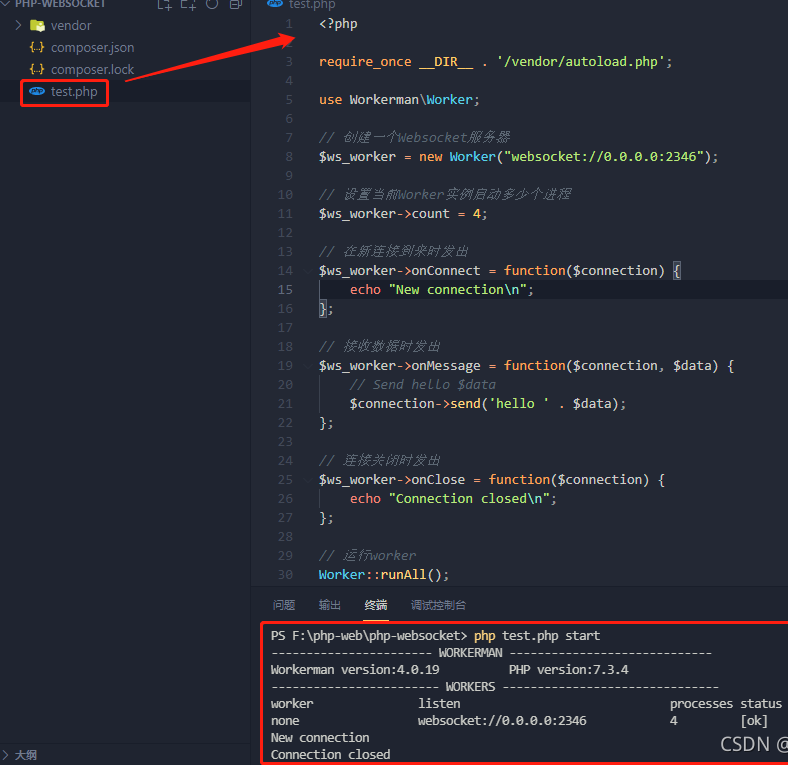Click the braces icon beside composer.json
788x765 pixels.
37,47
